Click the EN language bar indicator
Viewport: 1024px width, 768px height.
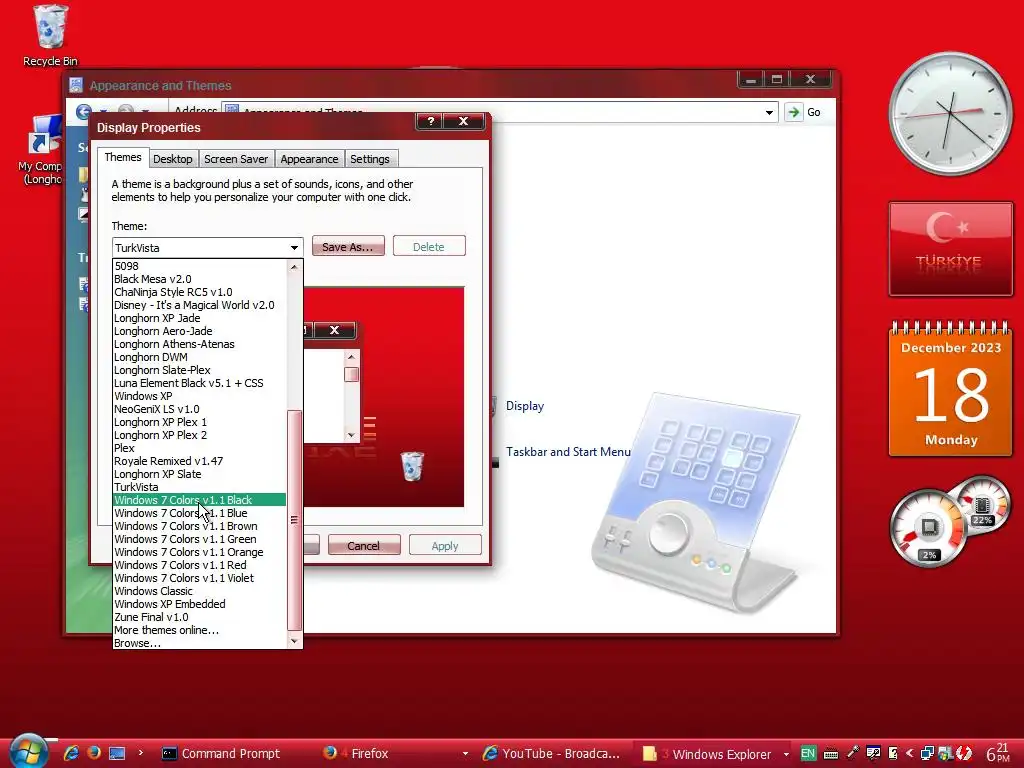coord(808,753)
